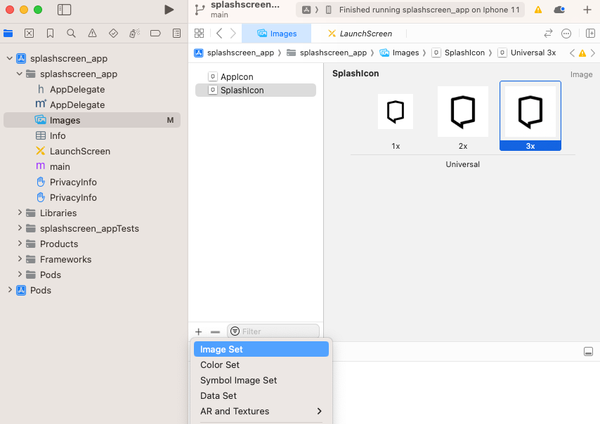Expand the Frameworks group
600x424 pixels.
coord(21,259)
